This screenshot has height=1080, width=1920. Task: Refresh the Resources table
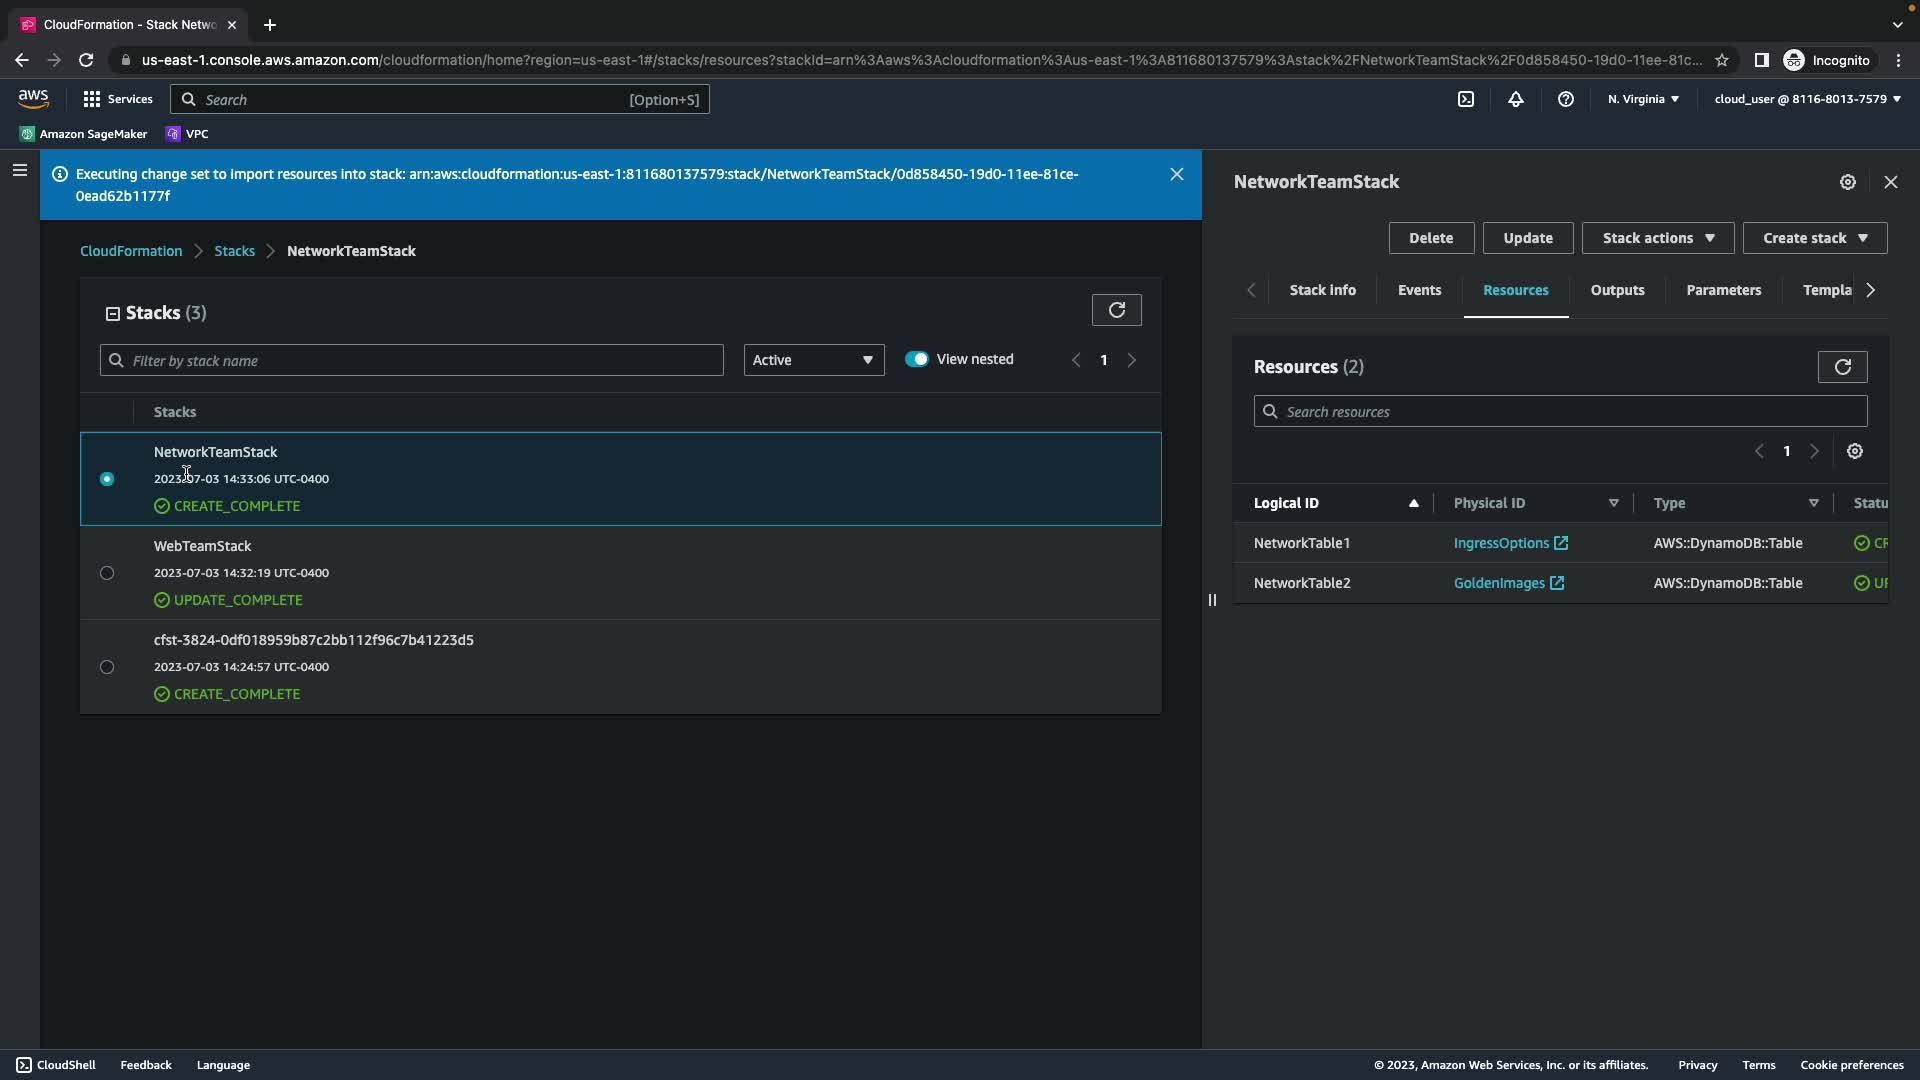pyautogui.click(x=1841, y=367)
